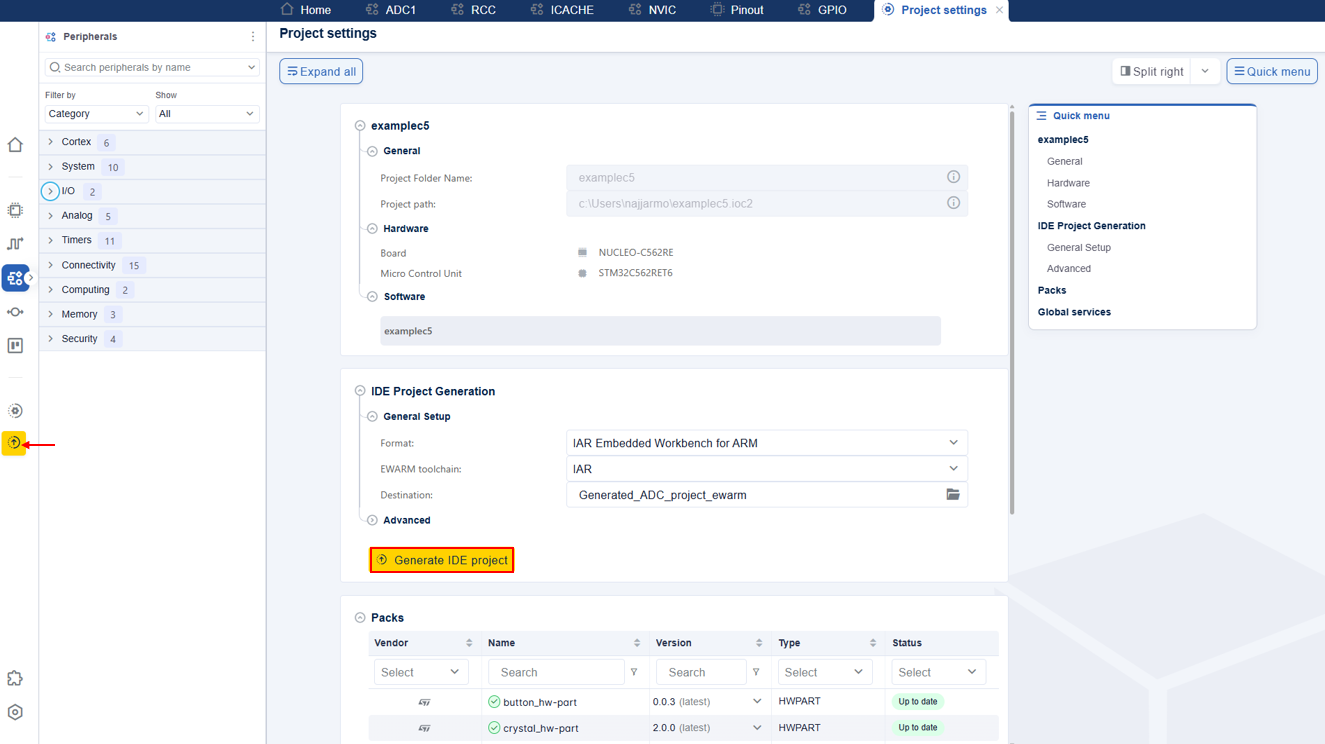Click the puzzle-piece icon in left sidebar

click(15, 679)
